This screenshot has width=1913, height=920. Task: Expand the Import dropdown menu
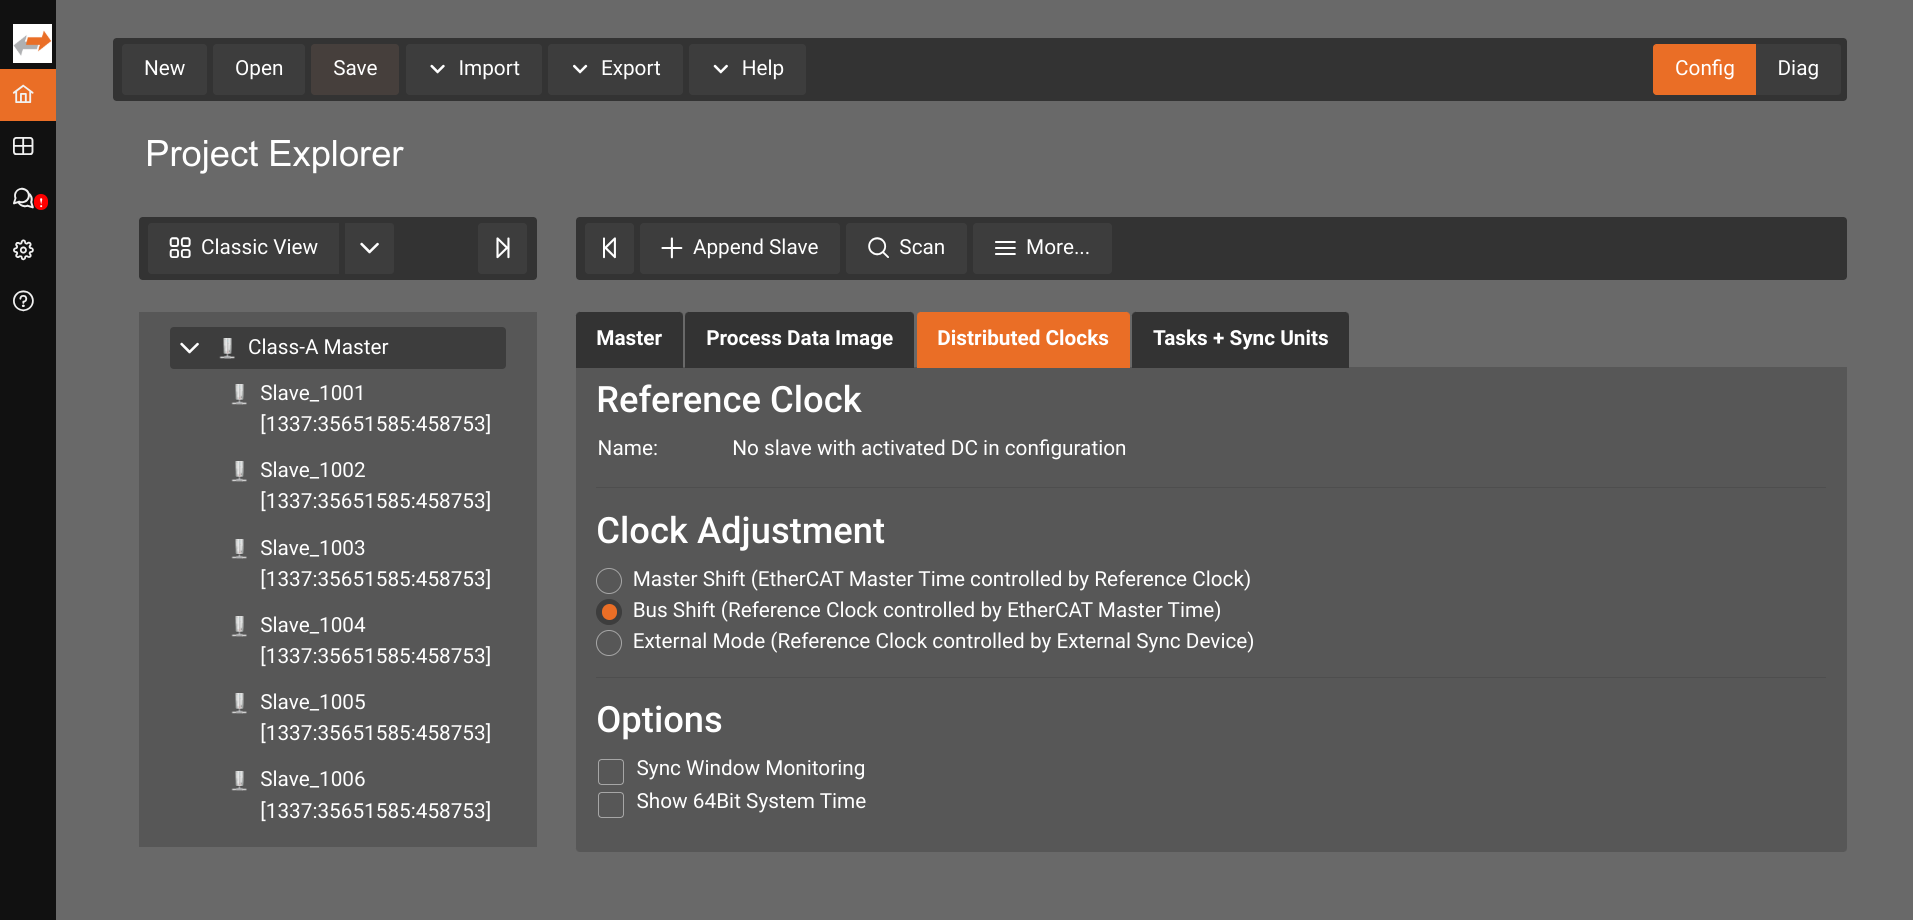click(x=474, y=69)
